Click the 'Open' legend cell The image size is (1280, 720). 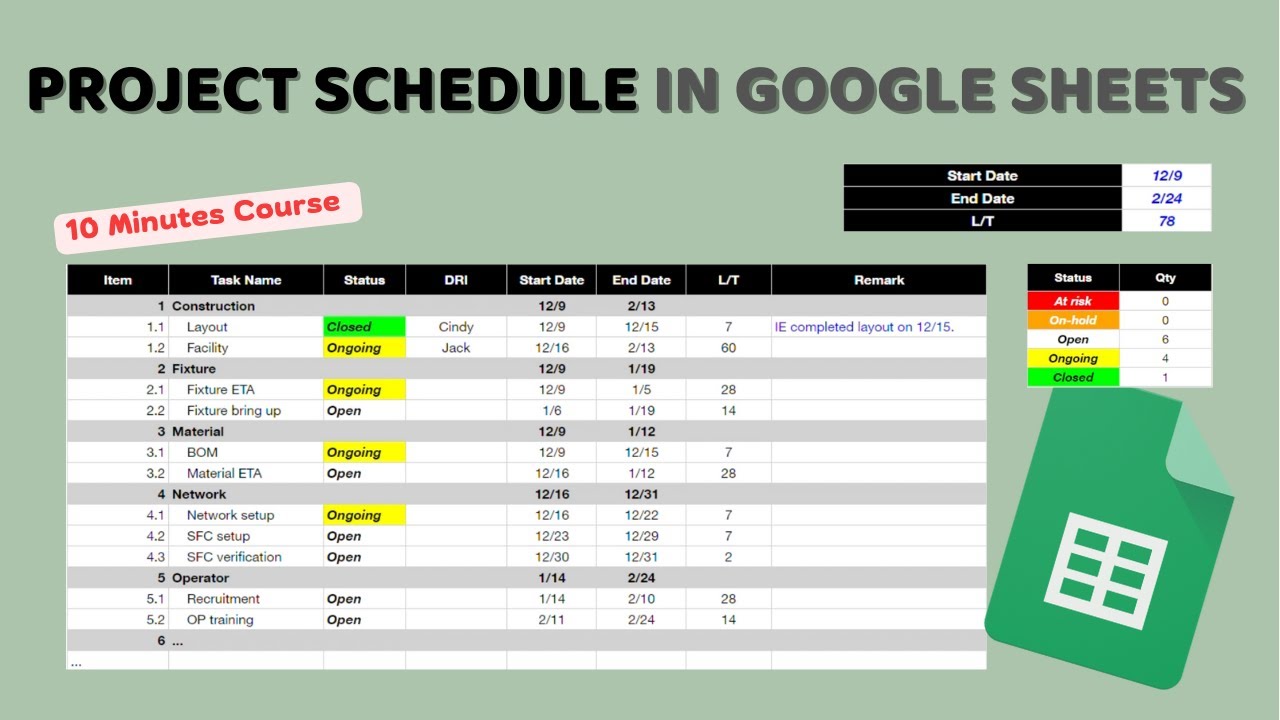point(1073,339)
